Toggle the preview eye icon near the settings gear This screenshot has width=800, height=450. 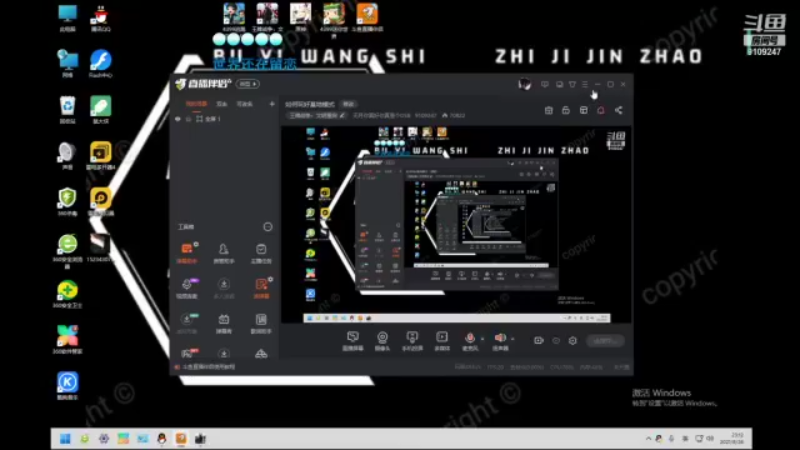point(556,340)
